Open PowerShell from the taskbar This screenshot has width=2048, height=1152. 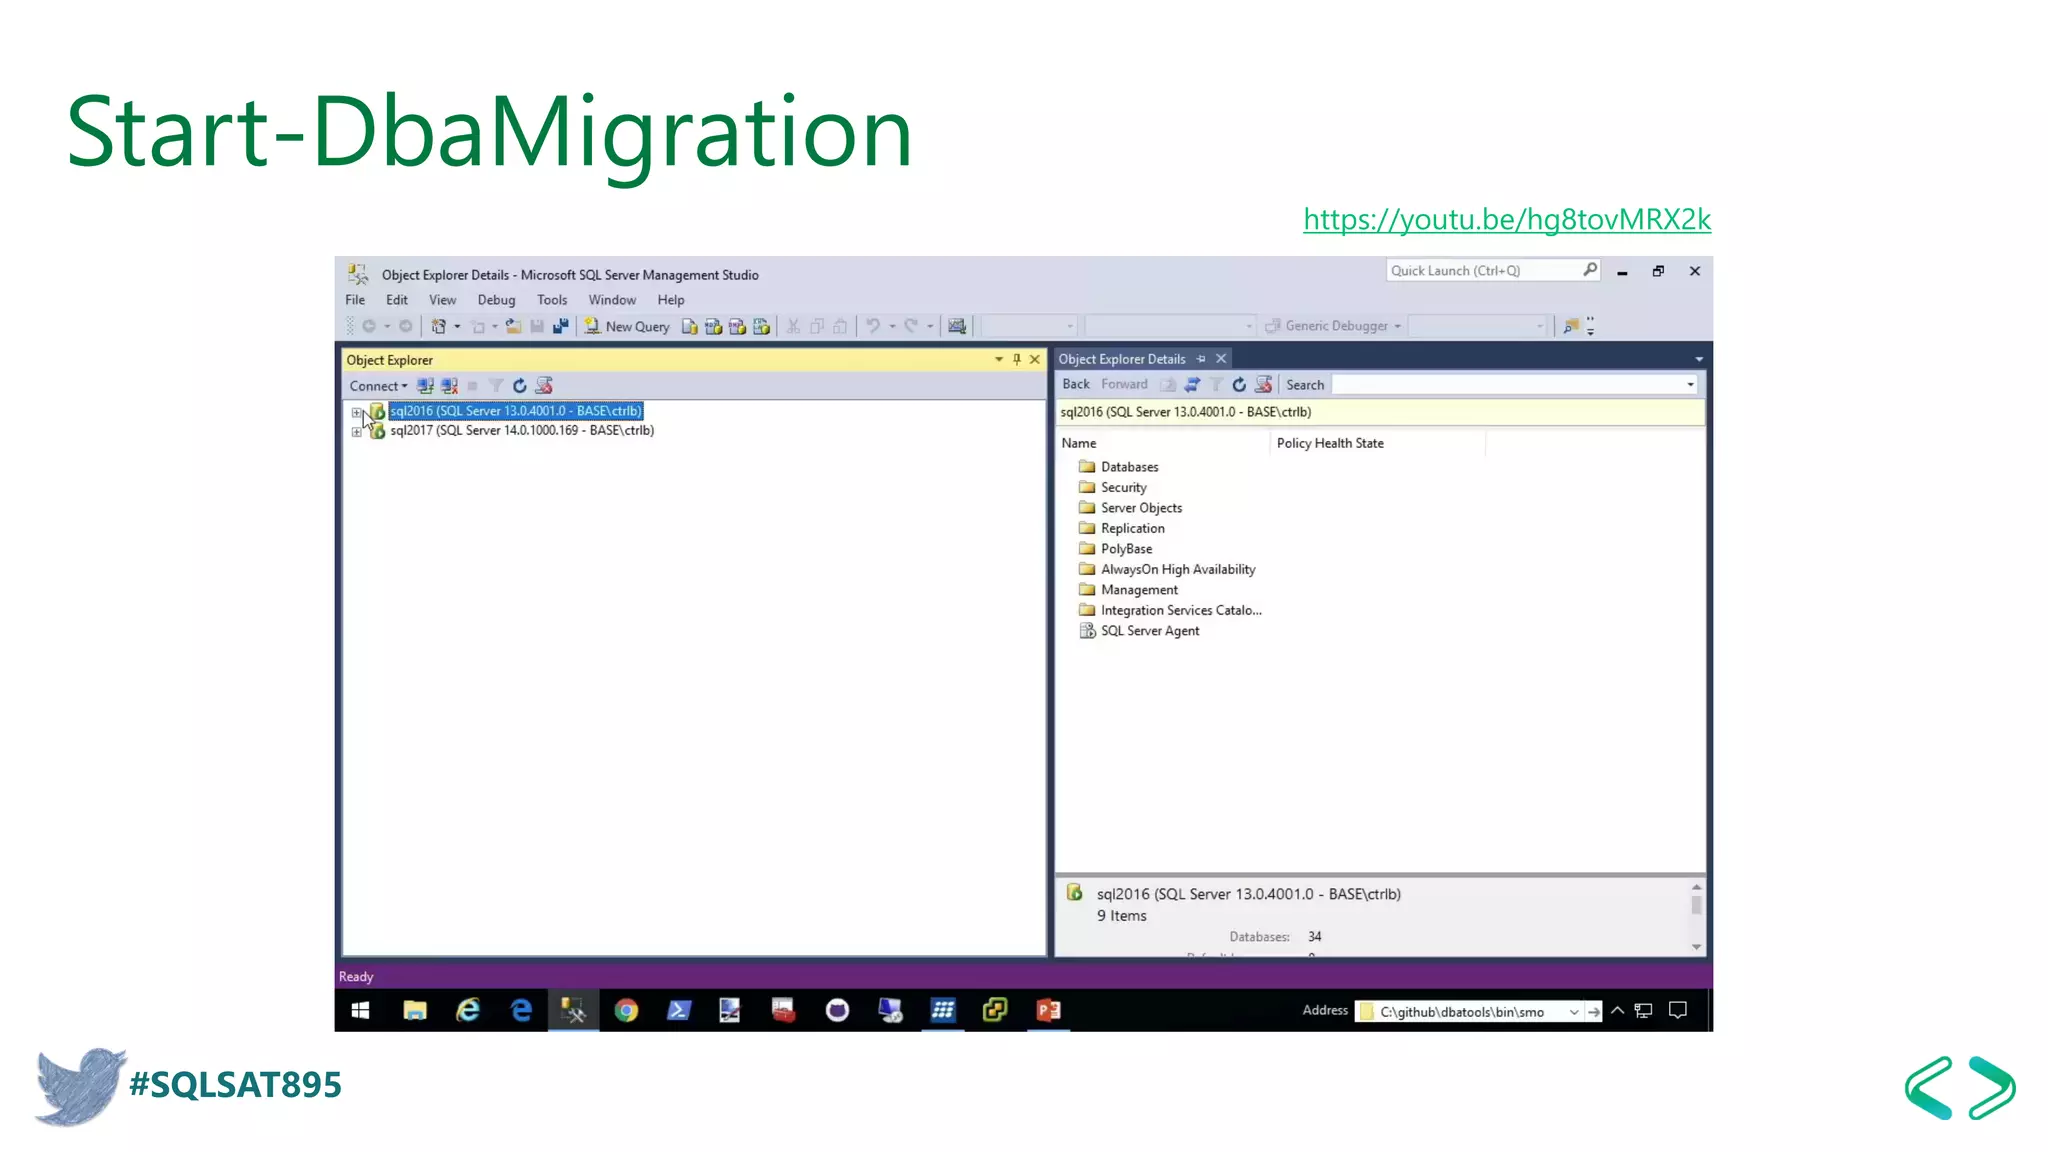pos(678,1011)
